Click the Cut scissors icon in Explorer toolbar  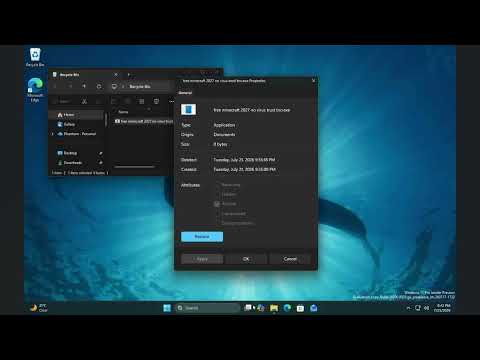click(x=84, y=101)
